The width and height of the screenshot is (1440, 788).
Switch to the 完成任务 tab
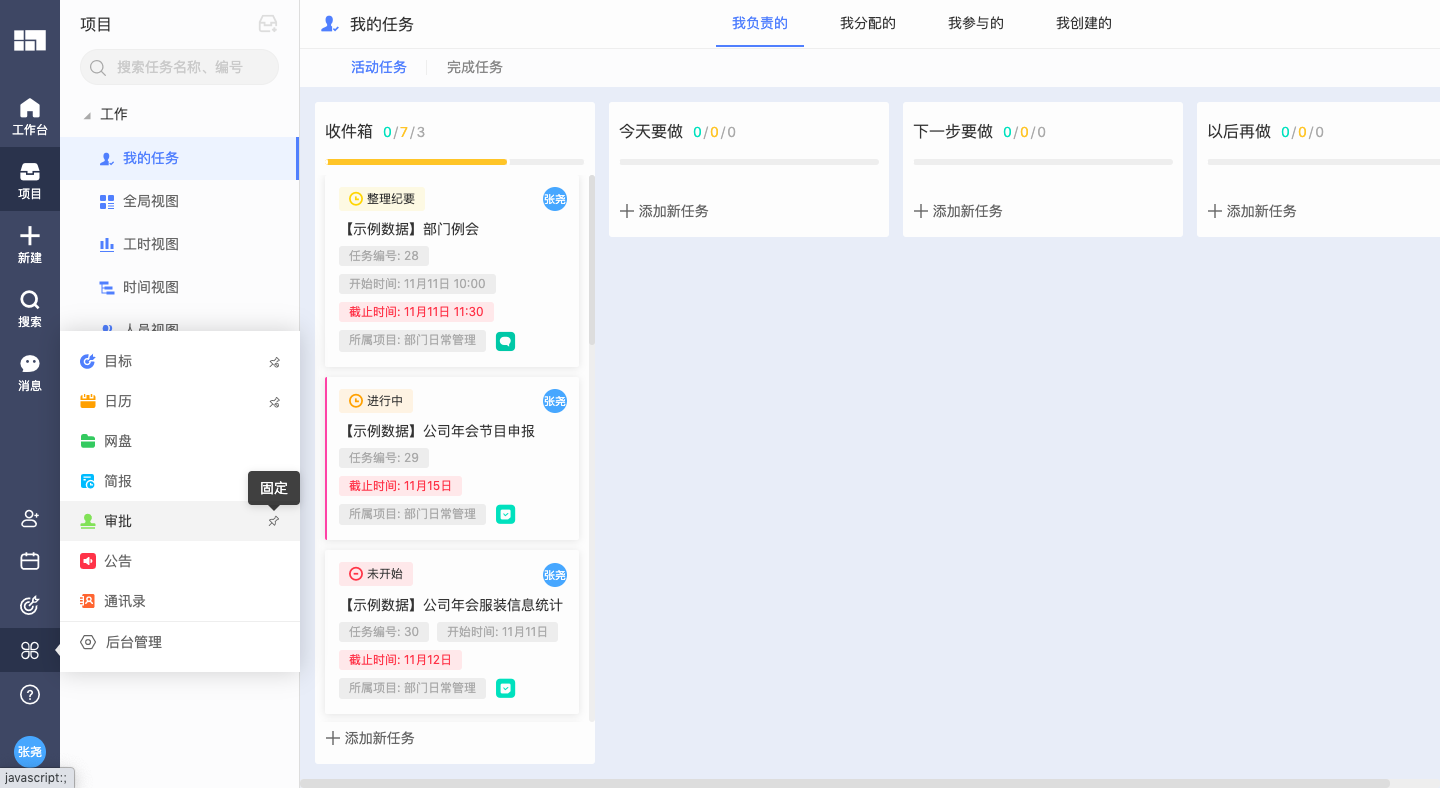[475, 67]
